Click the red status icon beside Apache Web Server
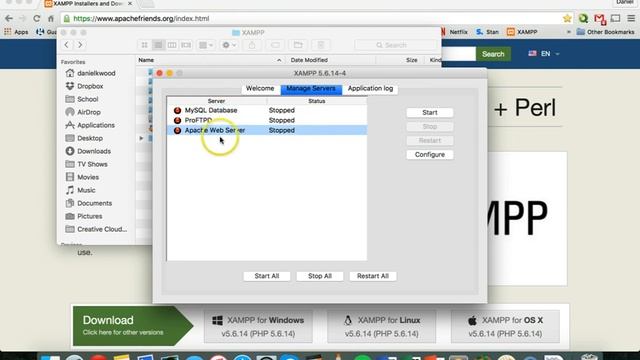Viewport: 640px width, 360px height. tap(177, 131)
